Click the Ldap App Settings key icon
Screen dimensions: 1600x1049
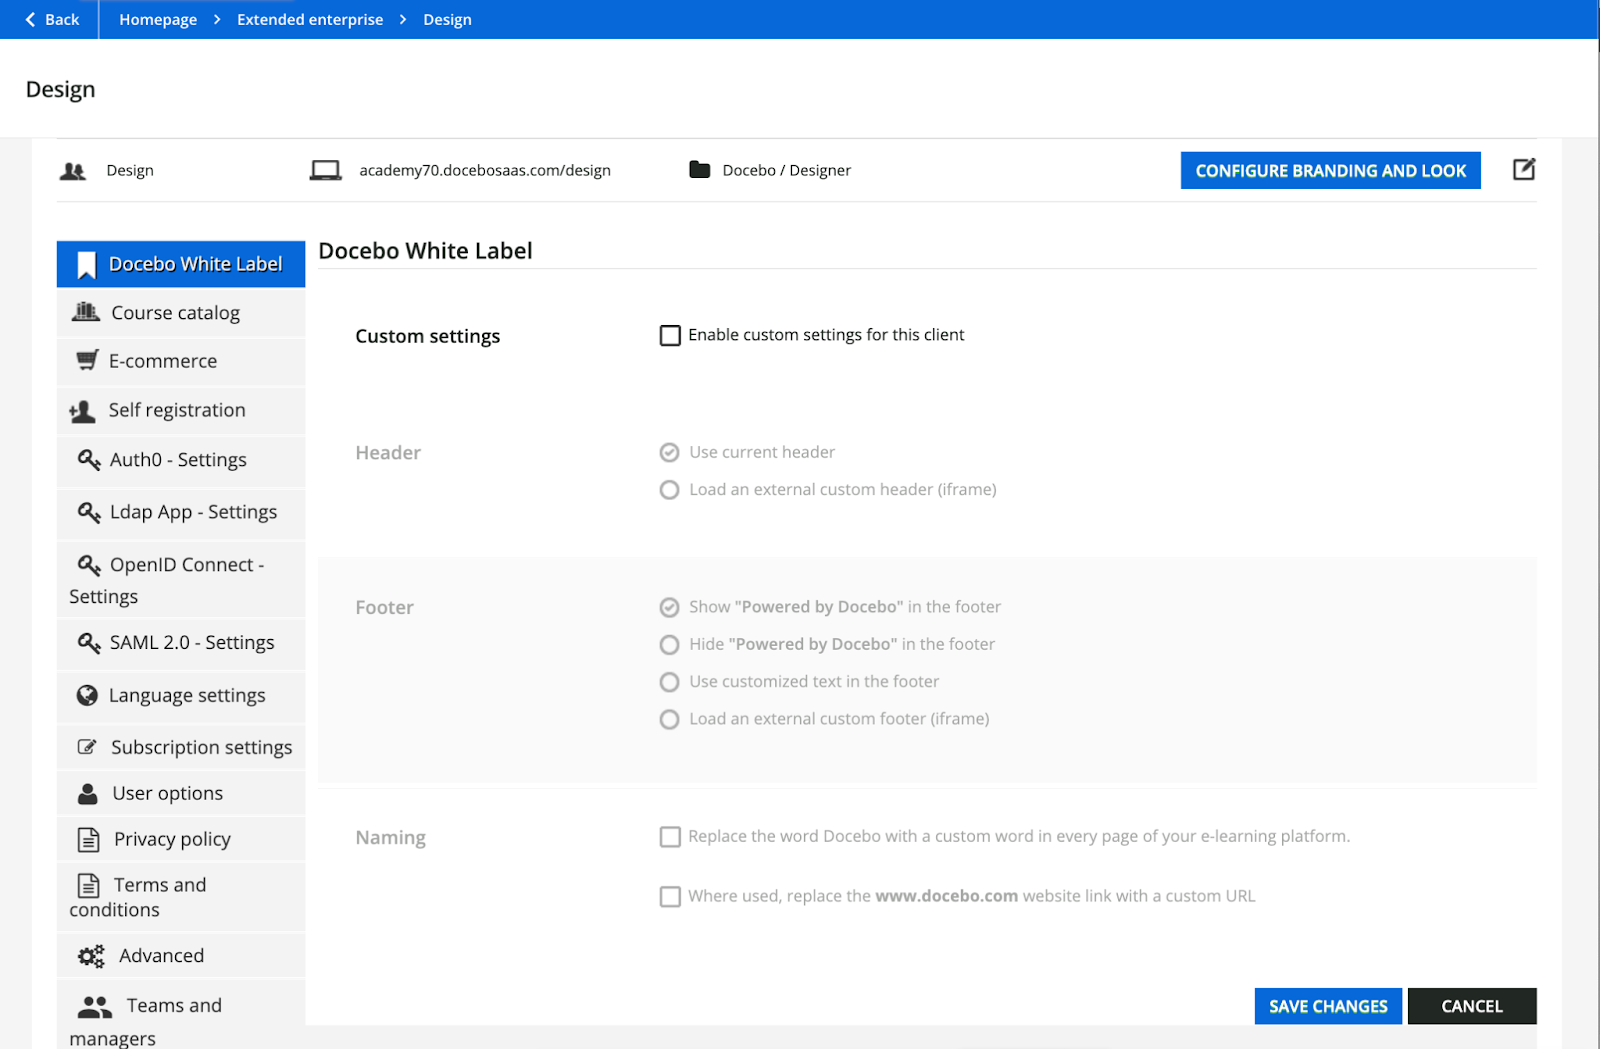coord(89,512)
